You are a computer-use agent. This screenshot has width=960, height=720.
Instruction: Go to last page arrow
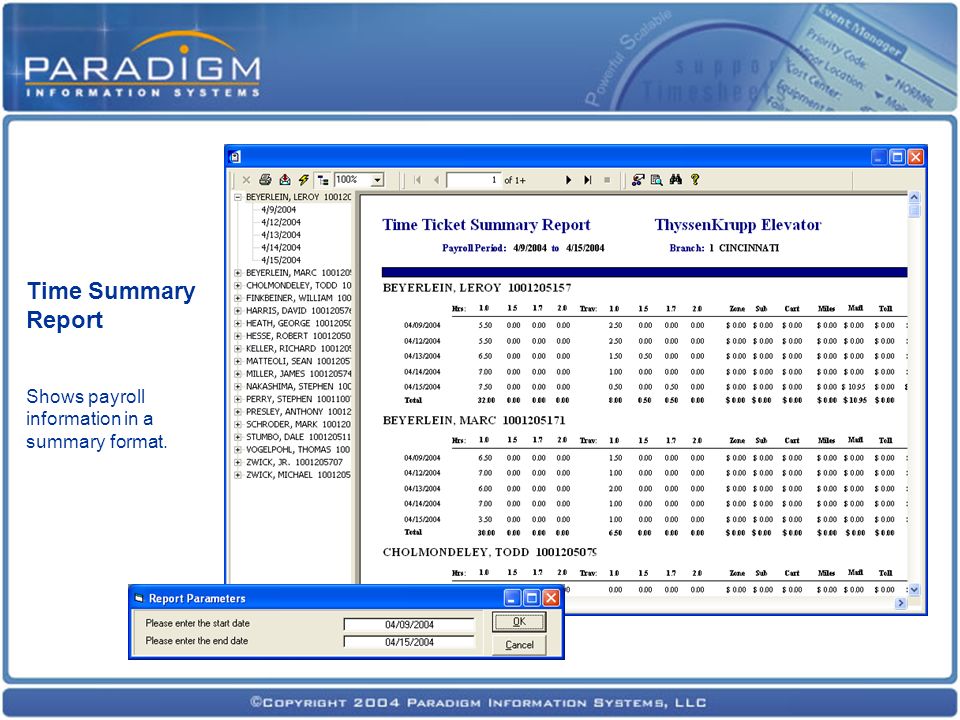(x=588, y=180)
